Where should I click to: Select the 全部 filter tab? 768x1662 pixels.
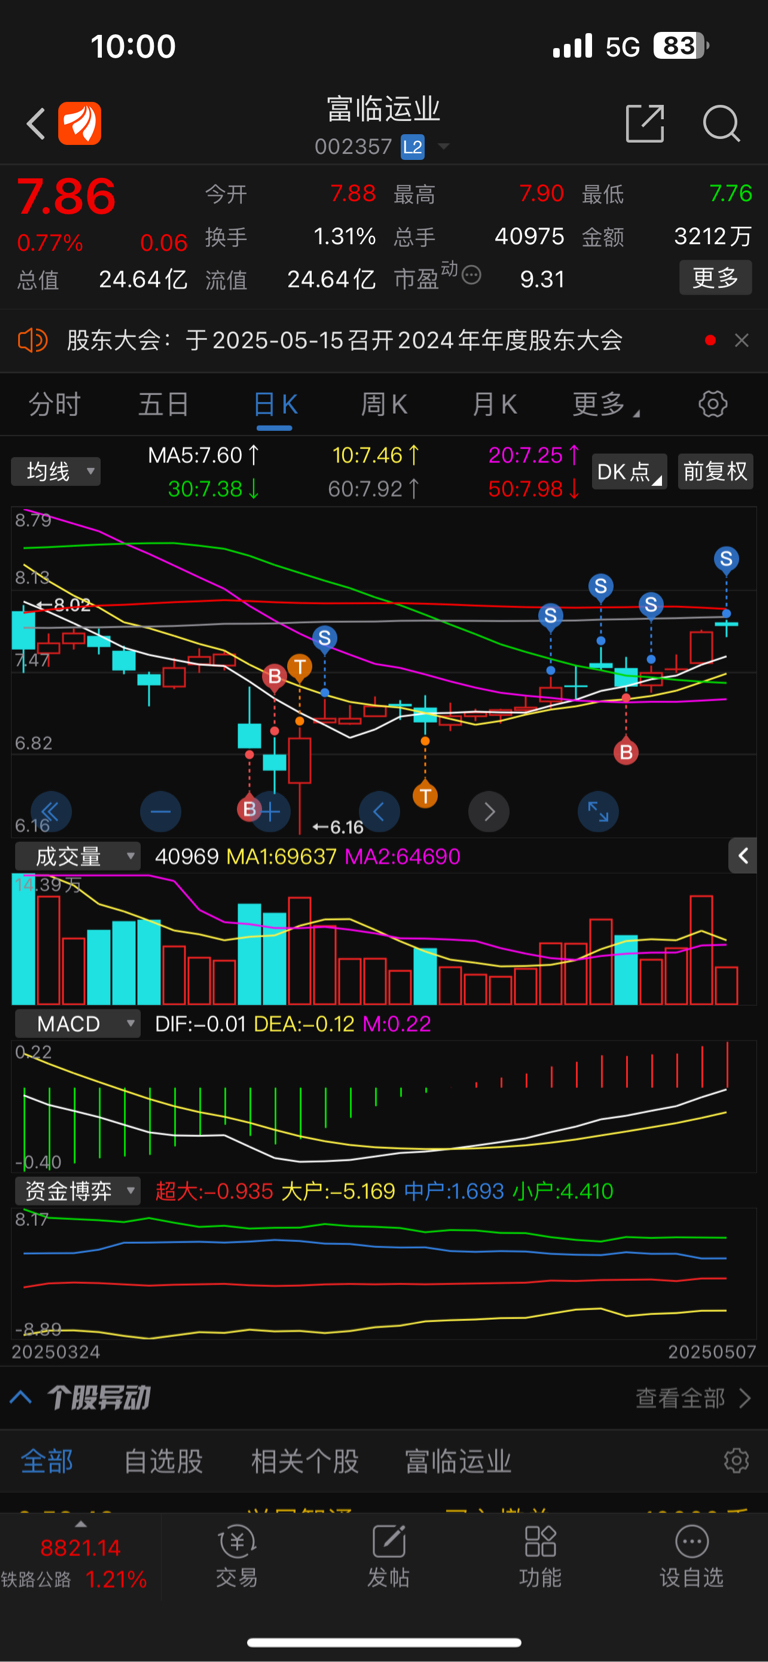pyautogui.click(x=47, y=1461)
